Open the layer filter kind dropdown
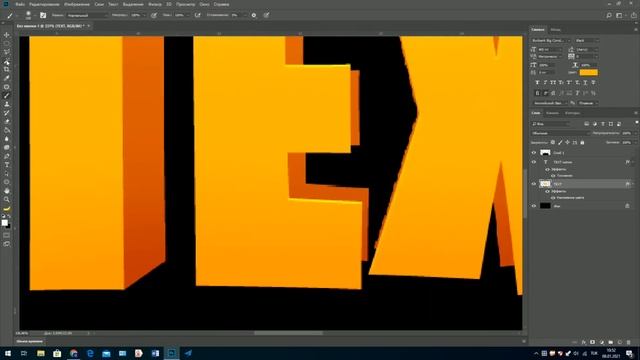Screen dimensions: 640x360 pos(551,124)
